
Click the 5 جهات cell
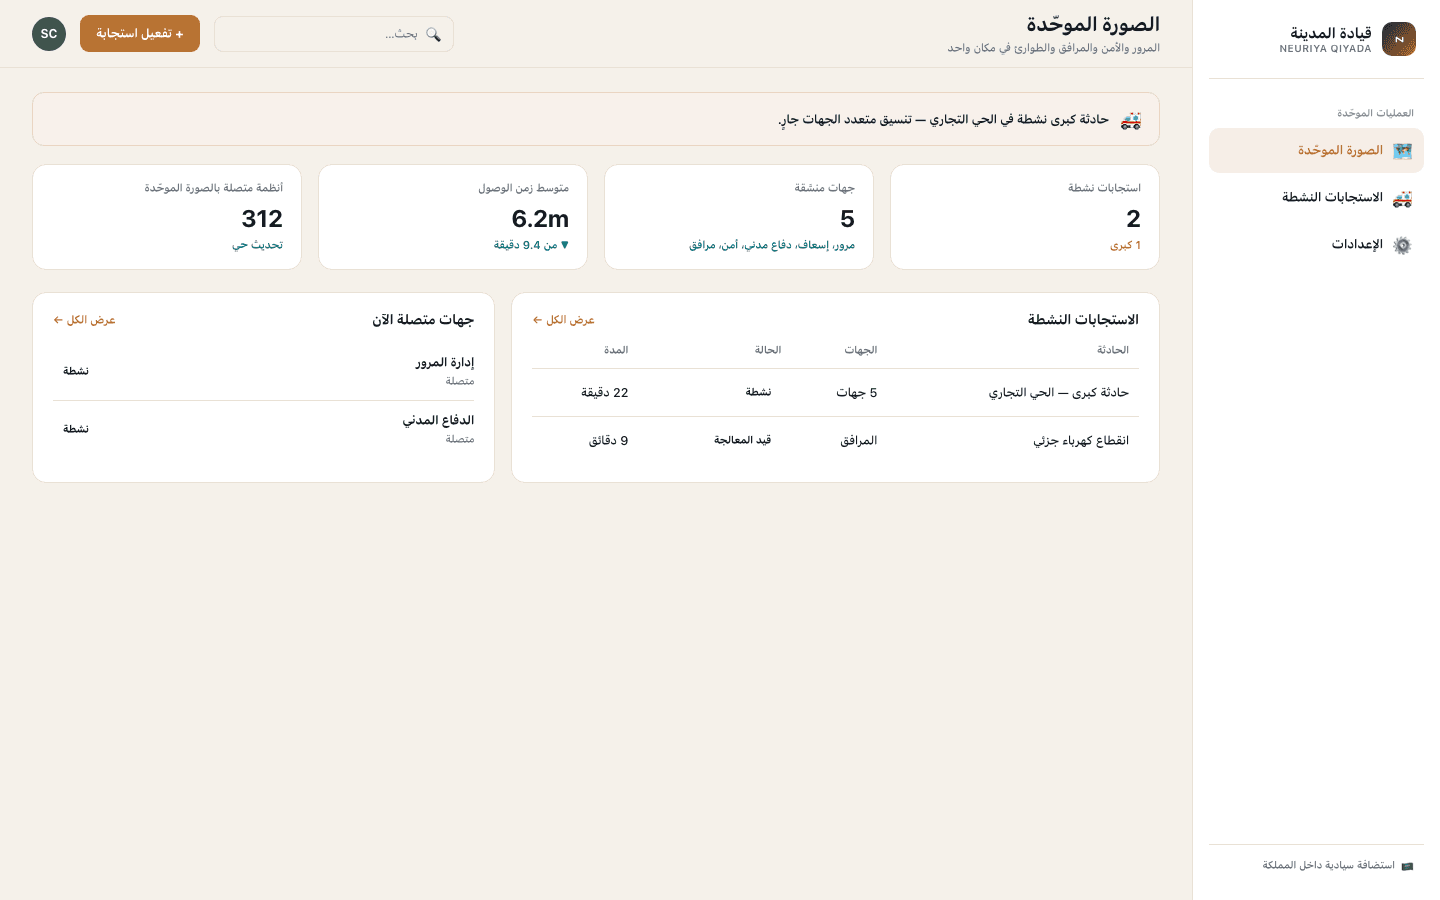tap(857, 393)
